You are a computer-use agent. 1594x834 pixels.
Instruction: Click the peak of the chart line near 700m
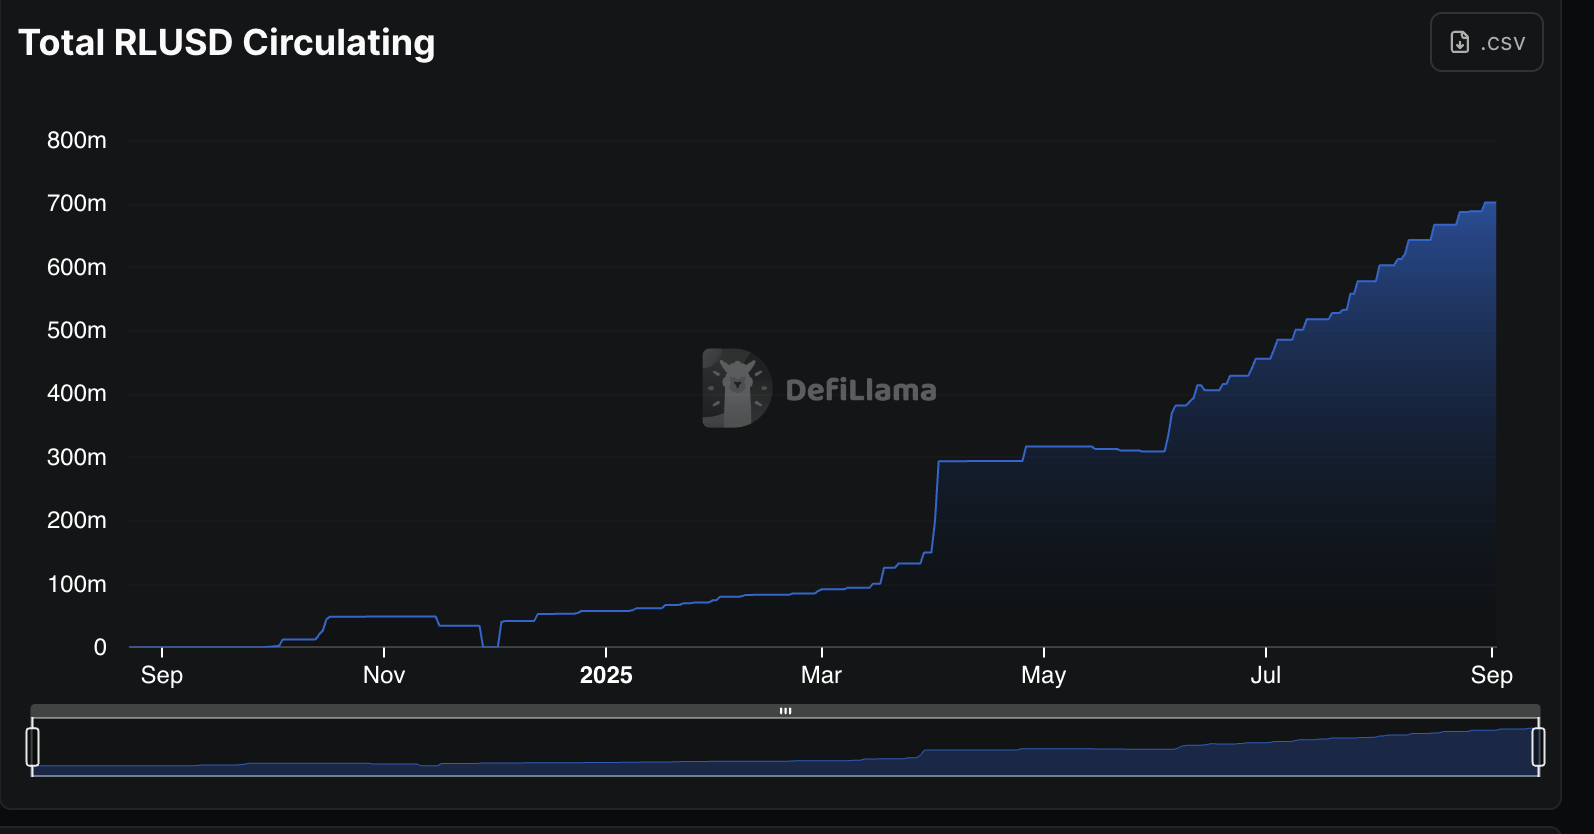1490,203
